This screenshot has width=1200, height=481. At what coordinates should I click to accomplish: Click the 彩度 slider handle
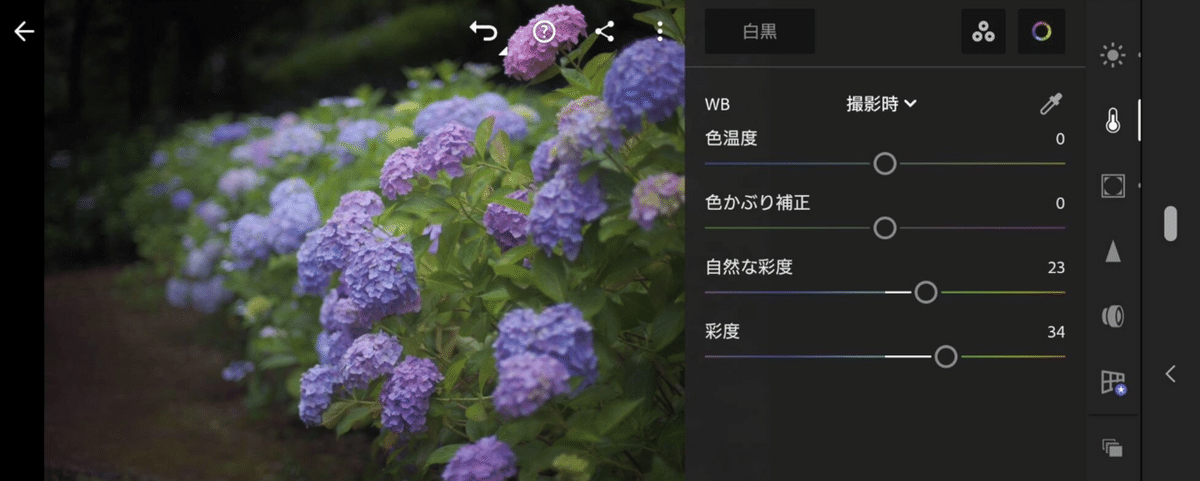pyautogui.click(x=946, y=356)
